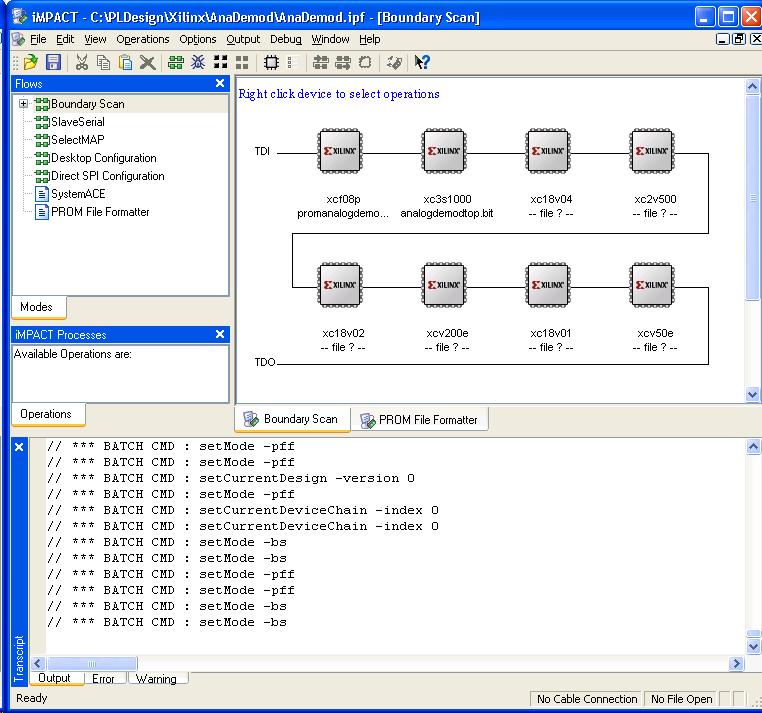Close the Flows panel
The width and height of the screenshot is (762, 713).
(x=220, y=84)
